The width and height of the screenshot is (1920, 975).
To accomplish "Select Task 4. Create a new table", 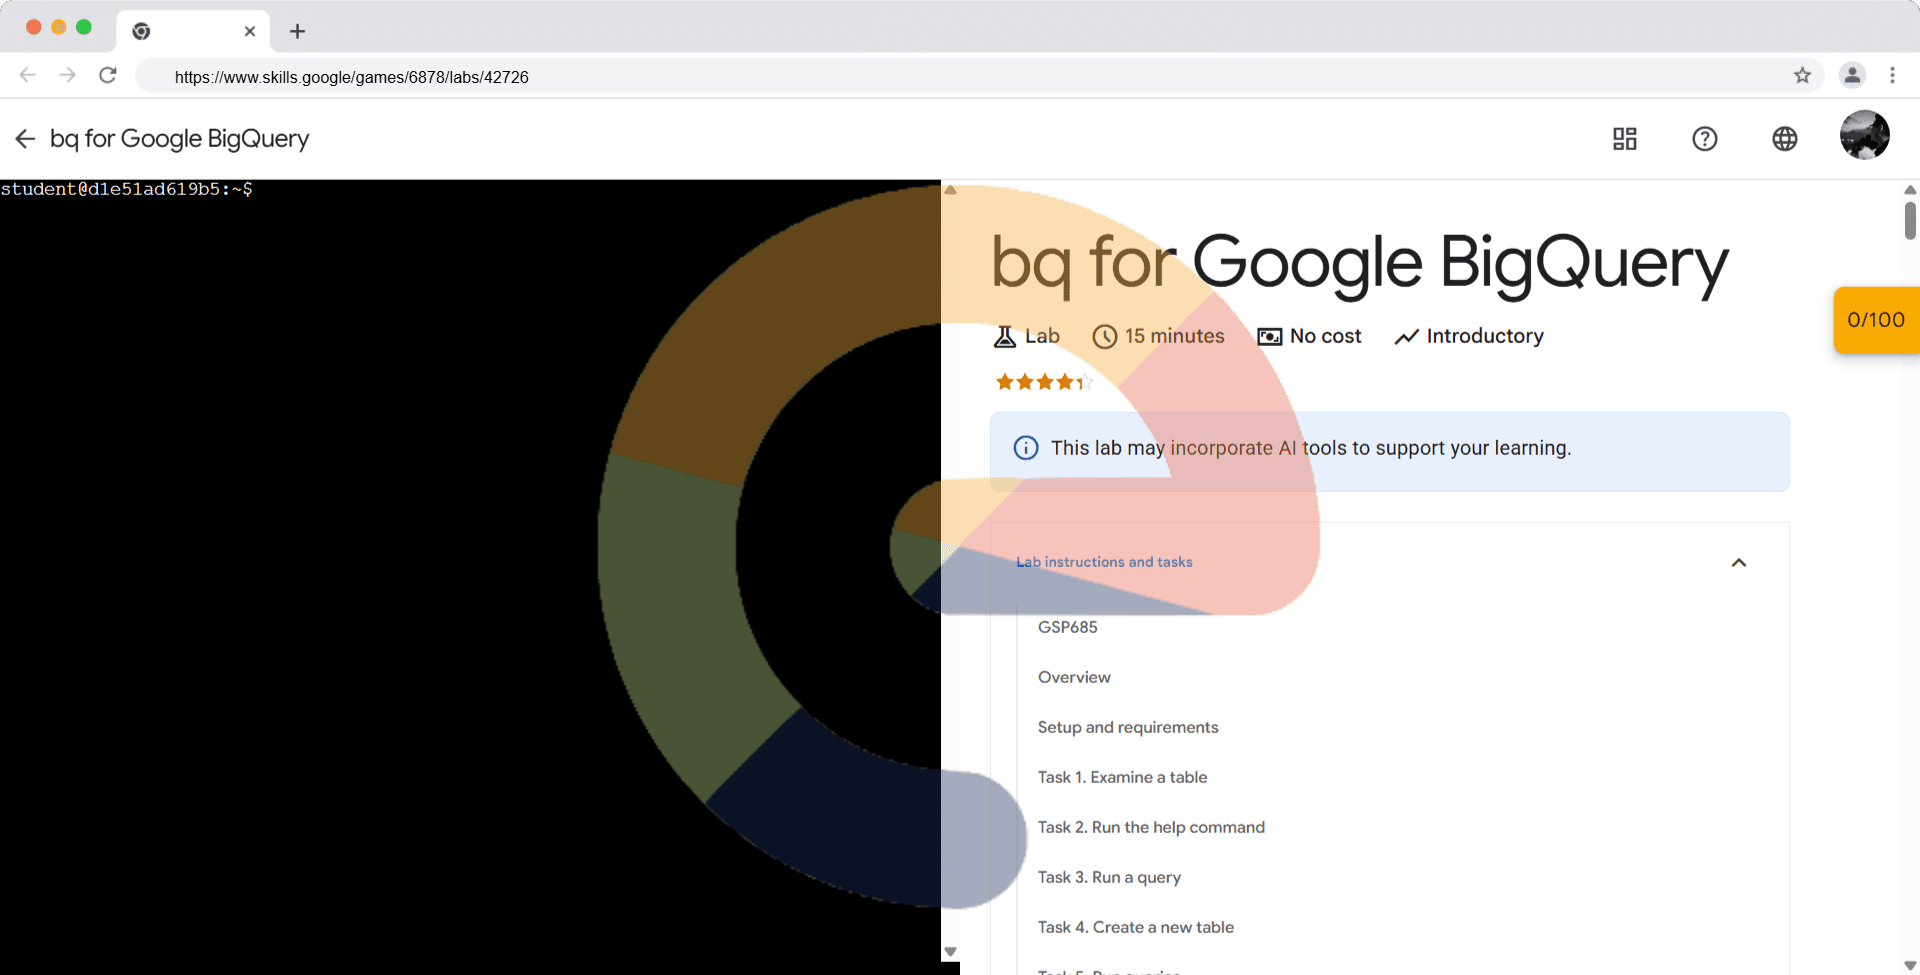I will (x=1135, y=927).
